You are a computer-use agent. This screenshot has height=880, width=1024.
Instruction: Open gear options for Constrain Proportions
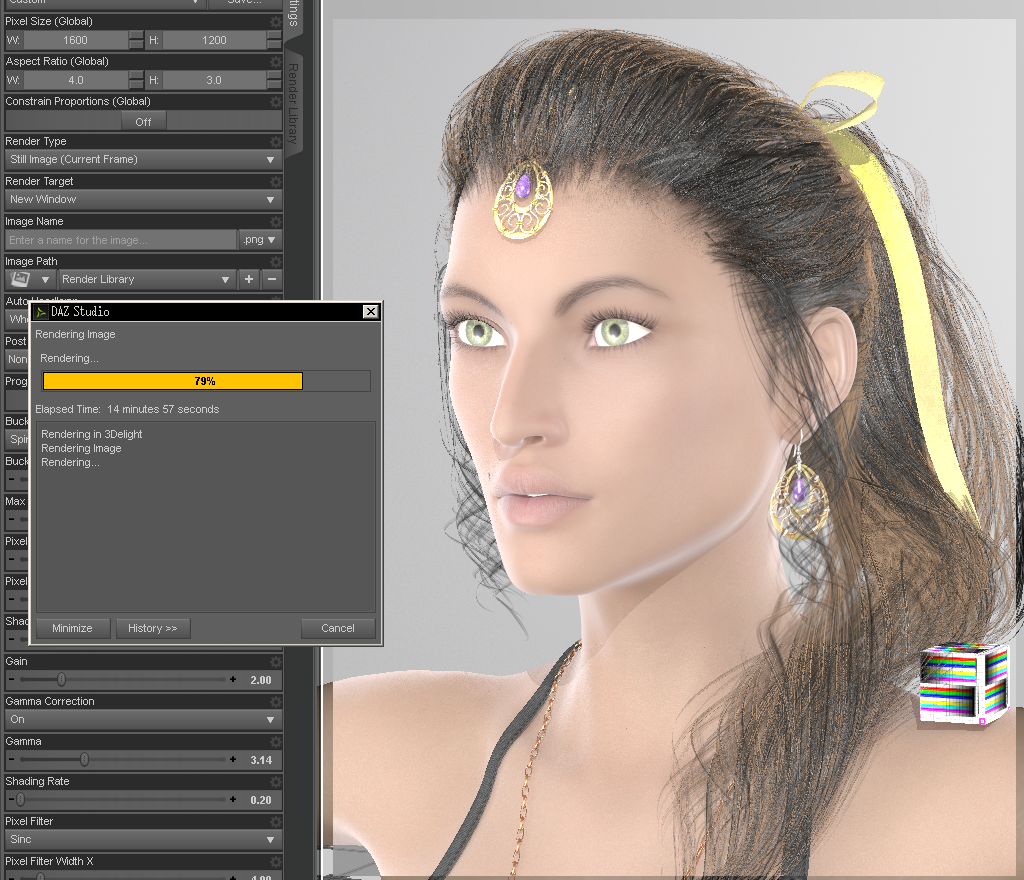coord(276,101)
